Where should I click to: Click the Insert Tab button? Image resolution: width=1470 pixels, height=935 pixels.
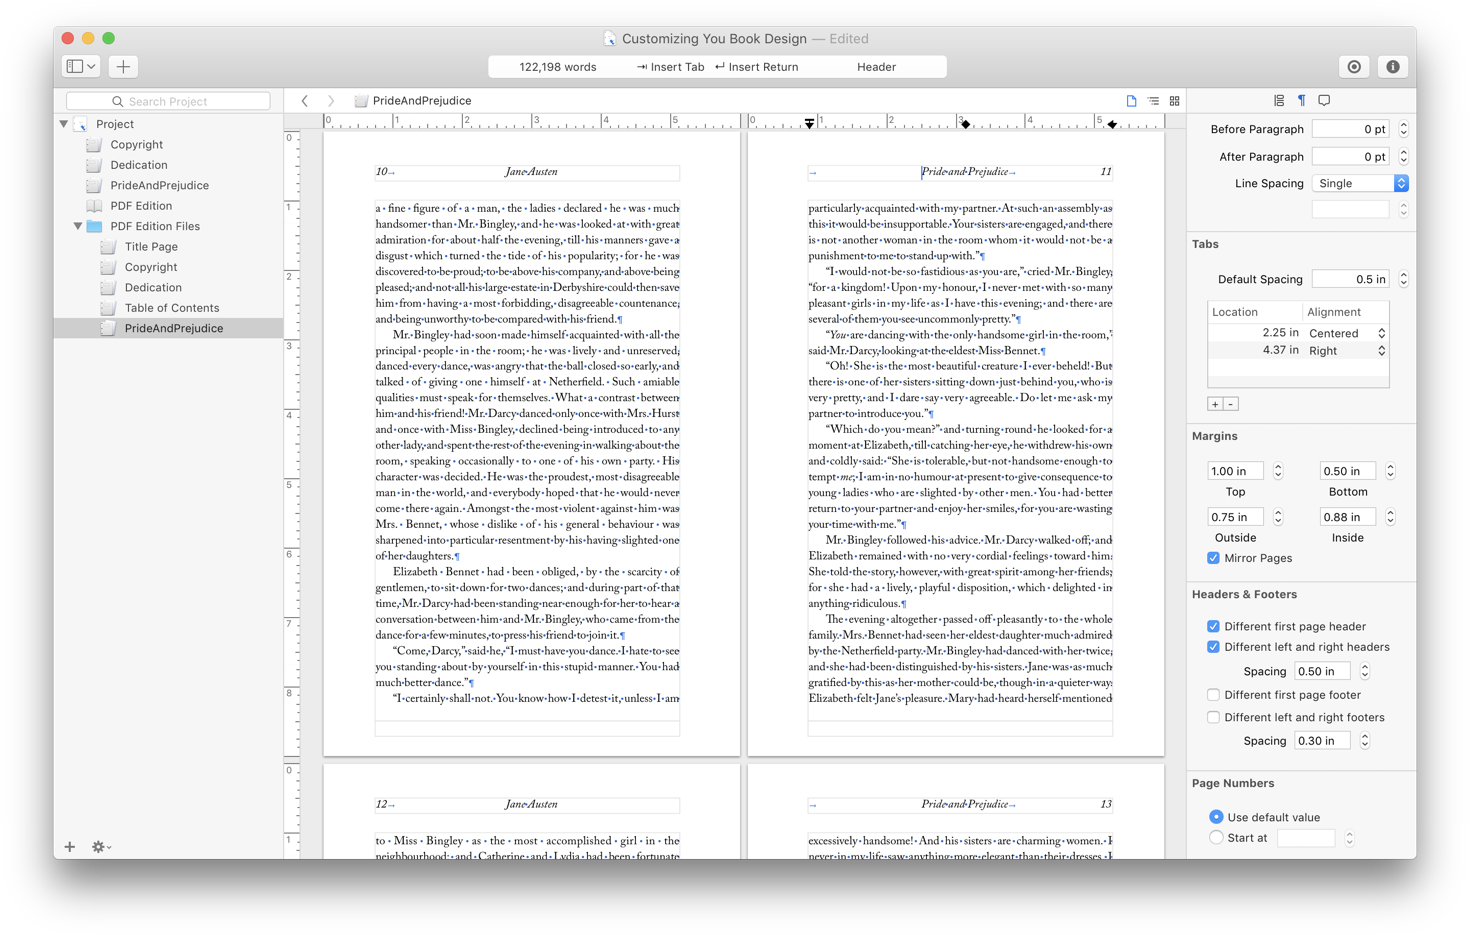pyautogui.click(x=670, y=67)
